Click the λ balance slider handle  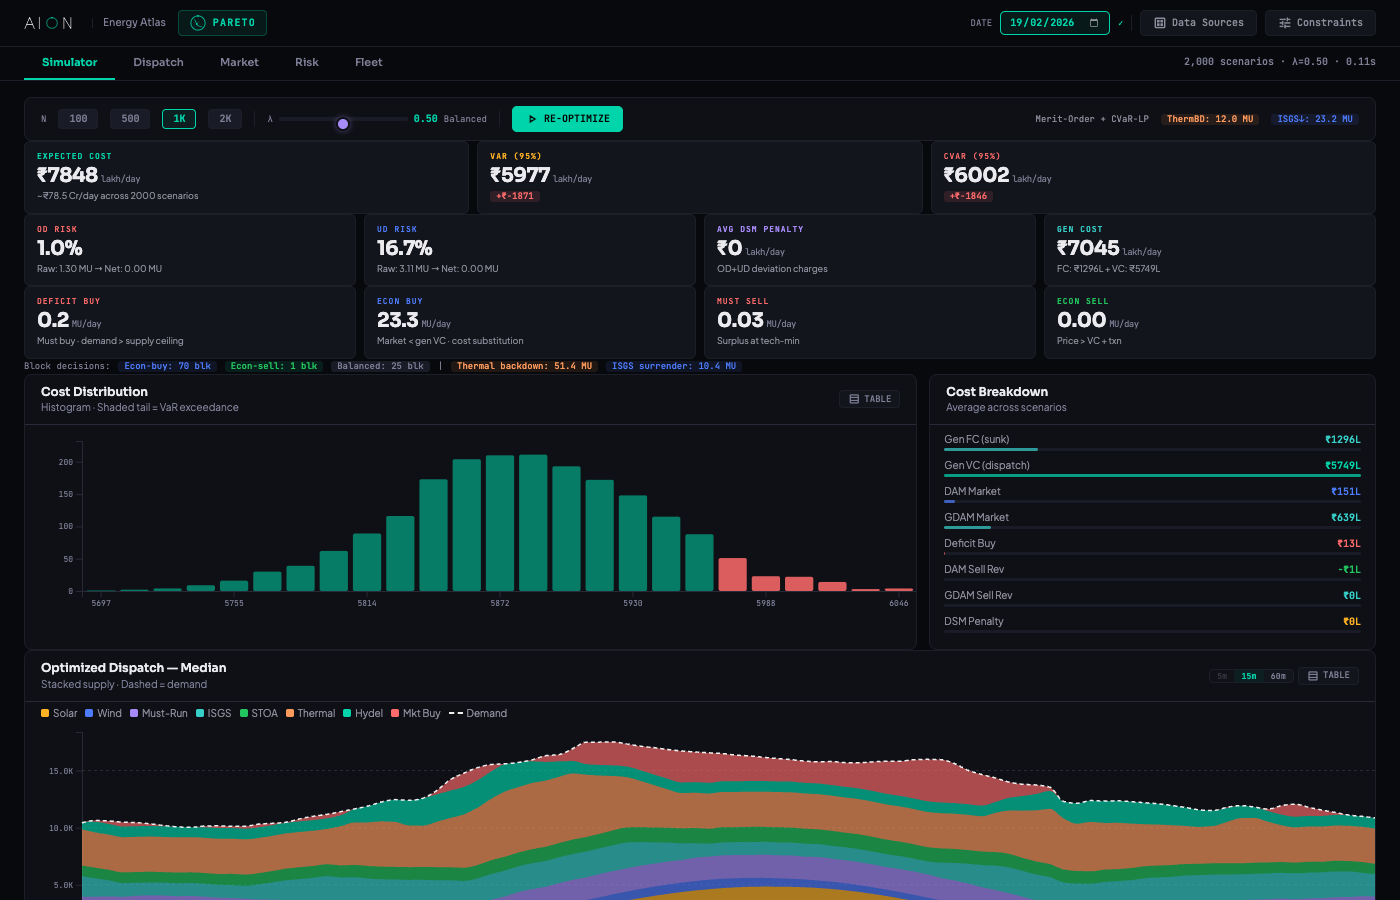pyautogui.click(x=343, y=122)
